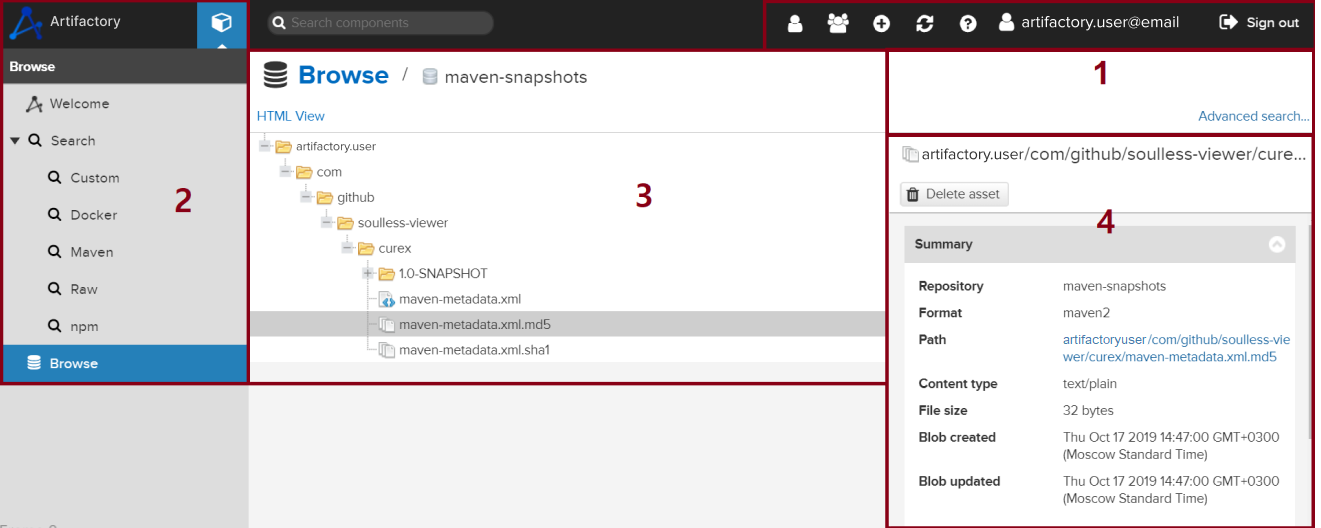
Task: Open the cube browse icon in header
Action: click(x=221, y=23)
